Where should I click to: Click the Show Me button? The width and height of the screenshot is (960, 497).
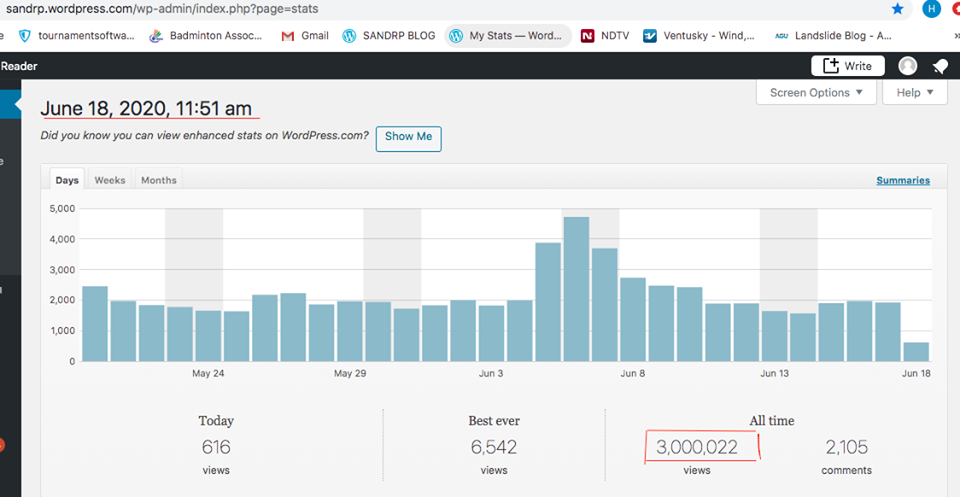coord(408,137)
